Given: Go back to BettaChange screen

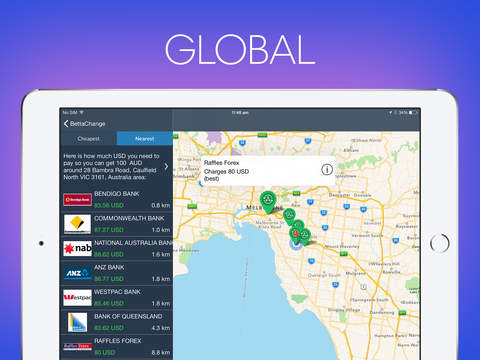Looking at the screenshot, I should point(84,124).
